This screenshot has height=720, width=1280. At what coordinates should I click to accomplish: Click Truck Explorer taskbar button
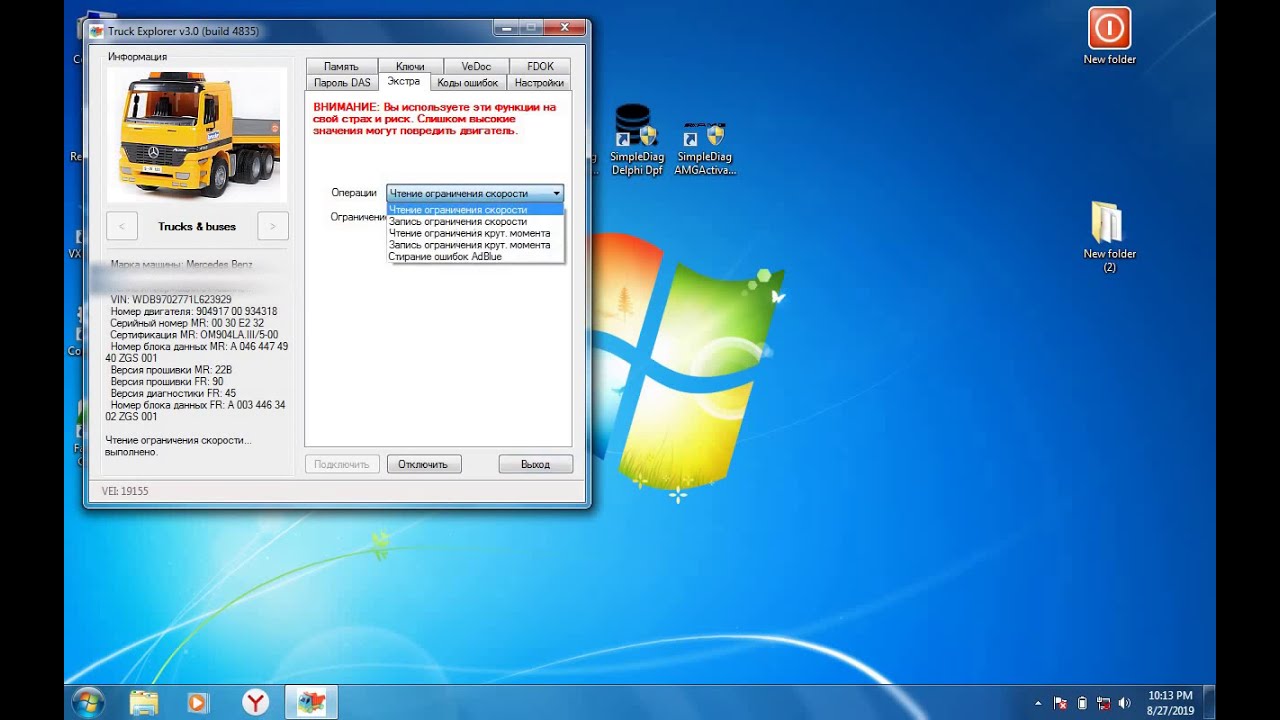coord(312,702)
